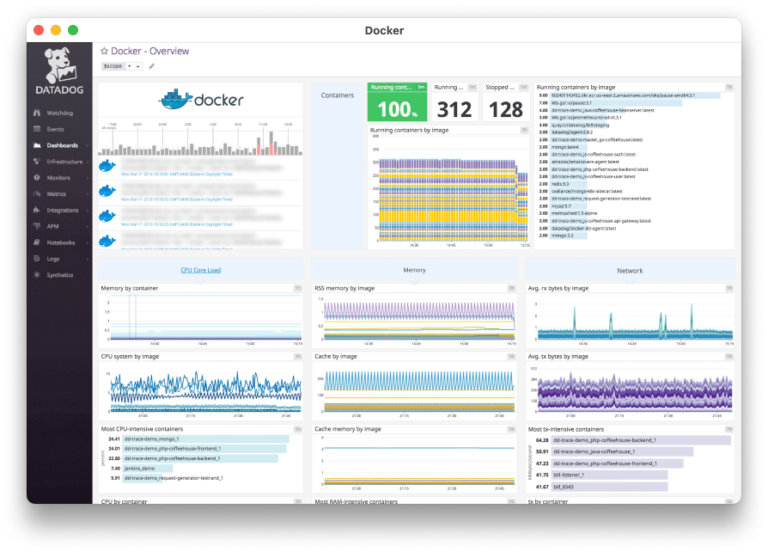This screenshot has height=552, width=768.
Task: Click the whale icon of the second event
Action: [x=107, y=191]
